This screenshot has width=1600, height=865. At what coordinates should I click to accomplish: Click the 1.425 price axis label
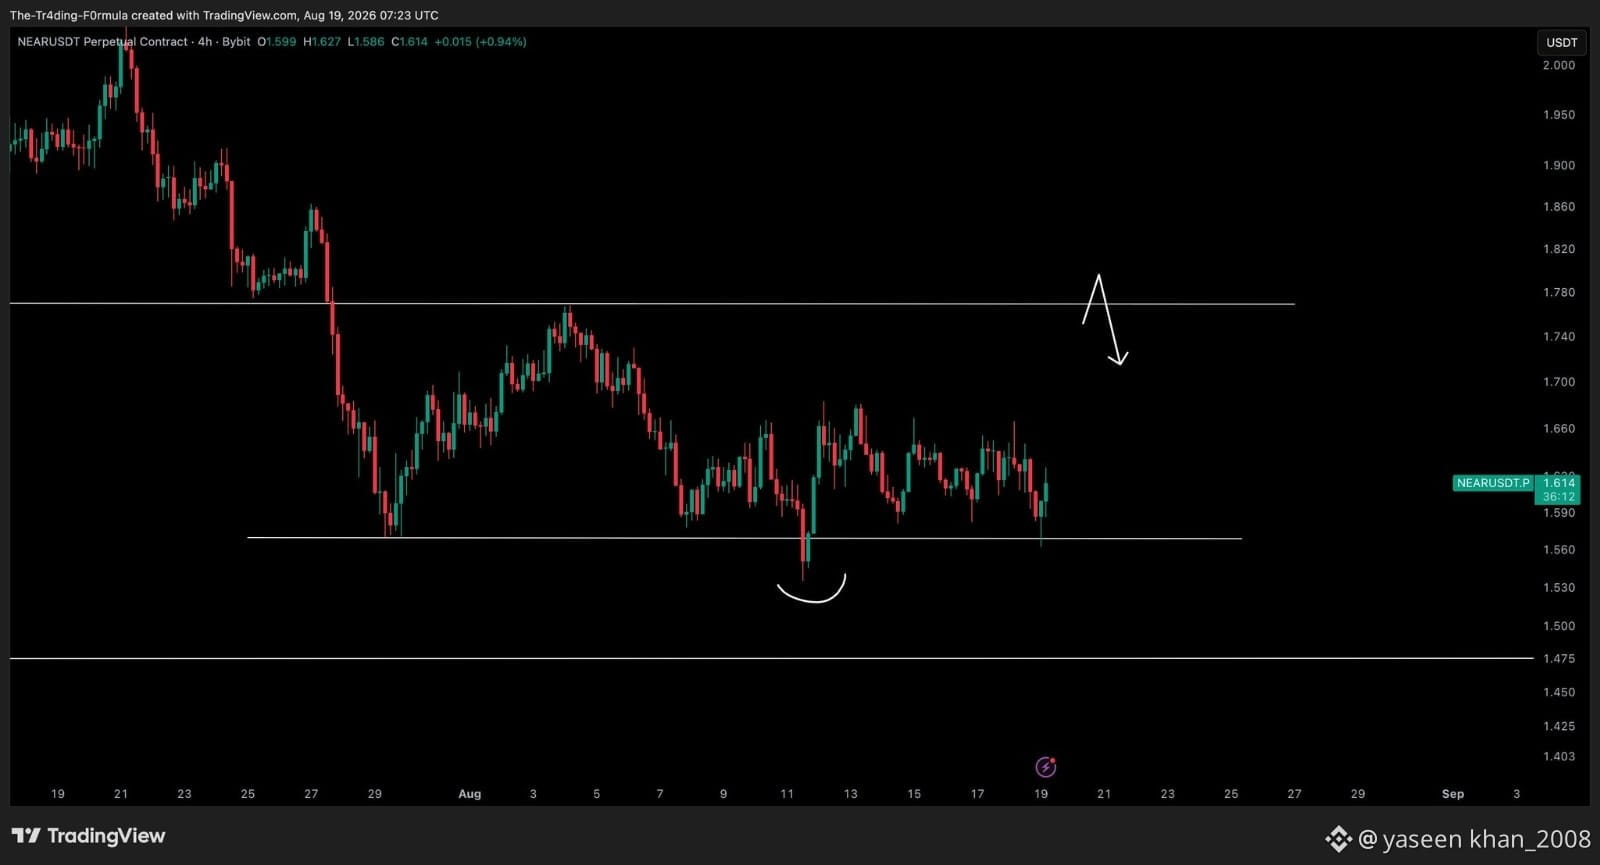pos(1559,726)
